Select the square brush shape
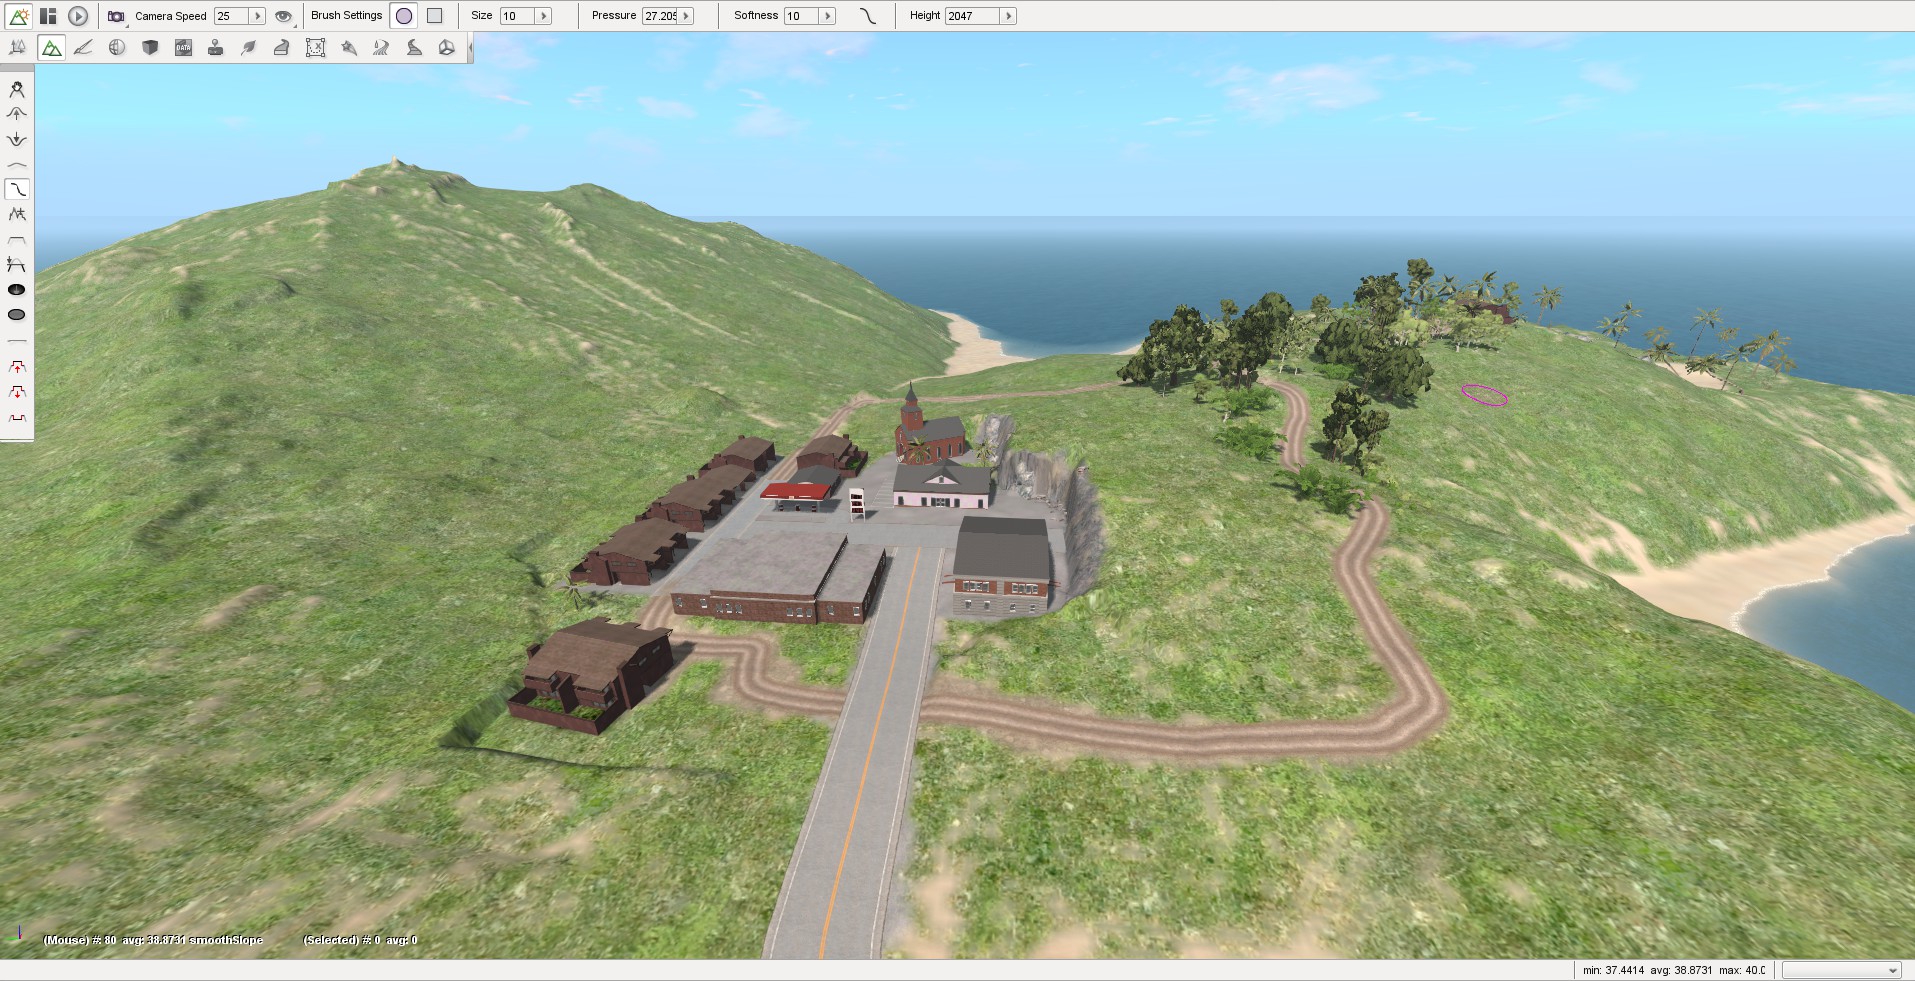 pyautogui.click(x=434, y=16)
